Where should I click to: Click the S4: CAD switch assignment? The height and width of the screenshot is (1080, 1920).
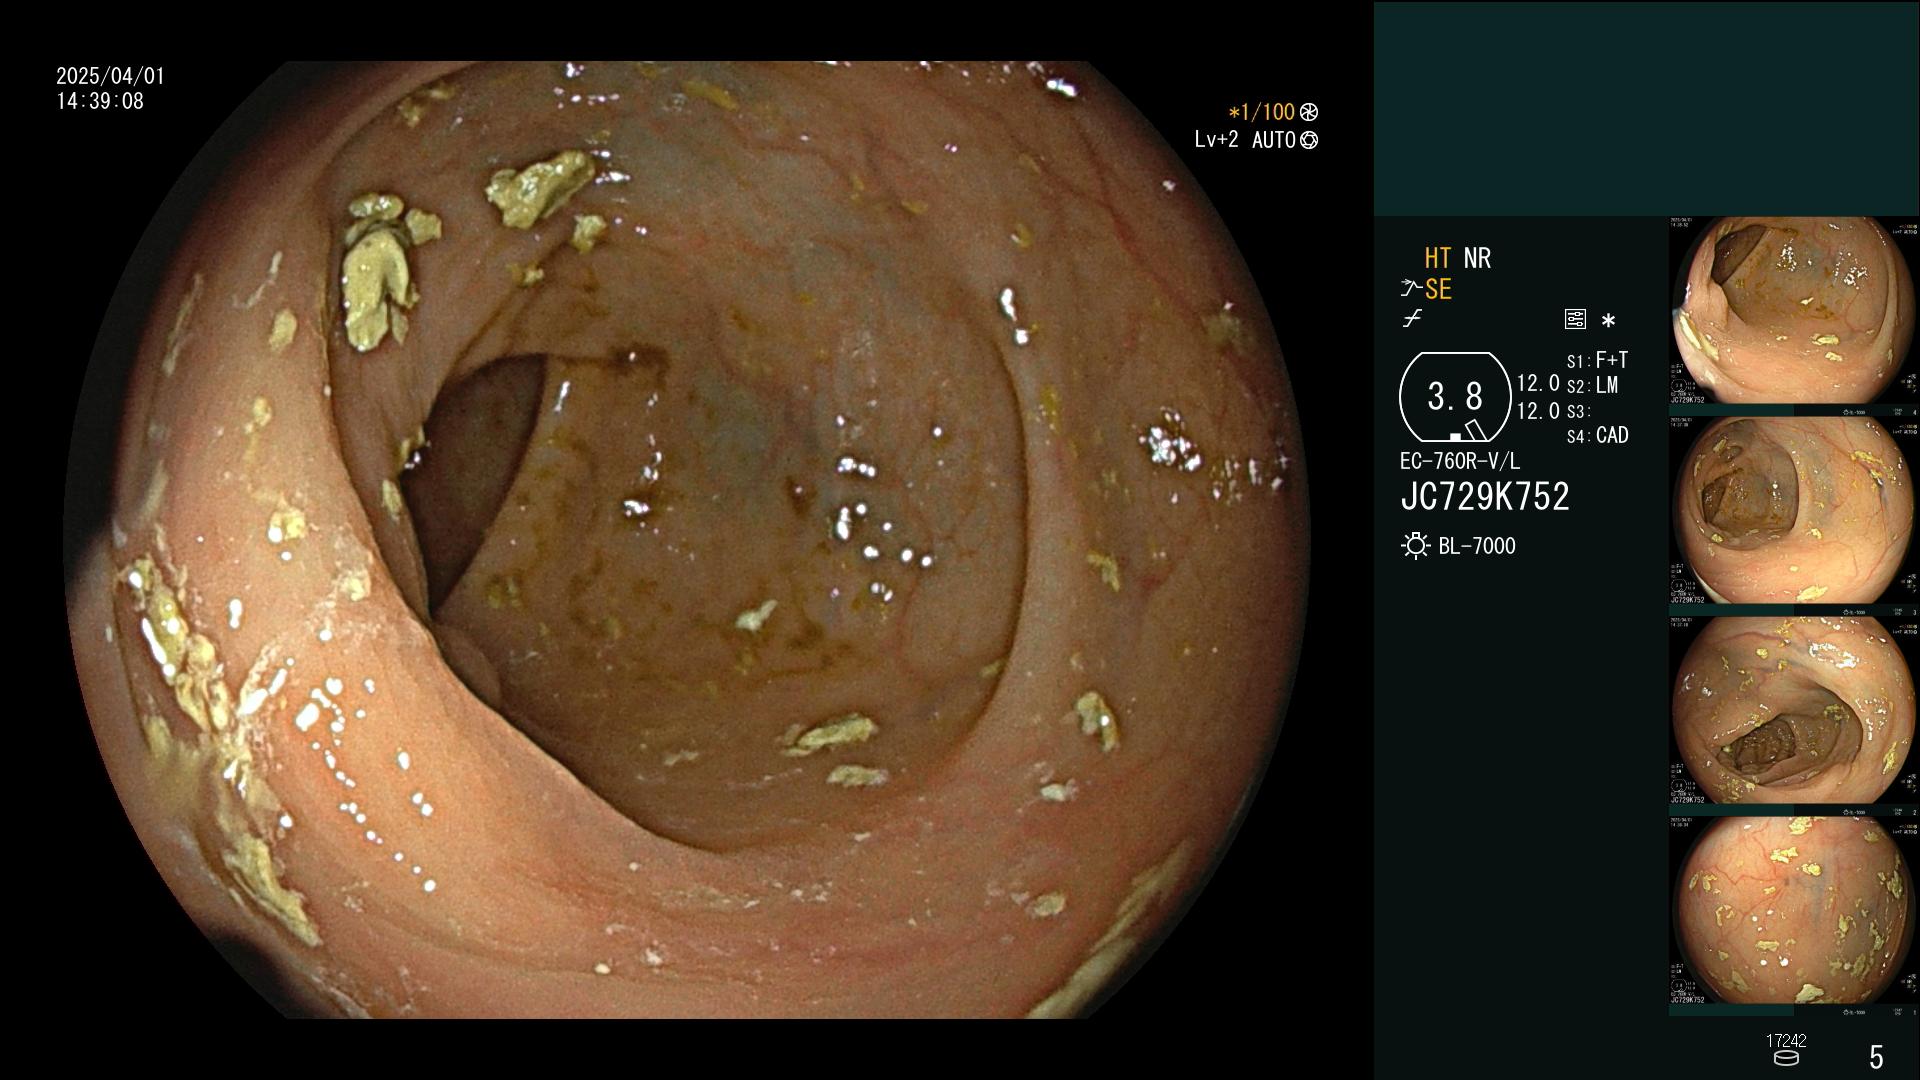pyautogui.click(x=1597, y=435)
